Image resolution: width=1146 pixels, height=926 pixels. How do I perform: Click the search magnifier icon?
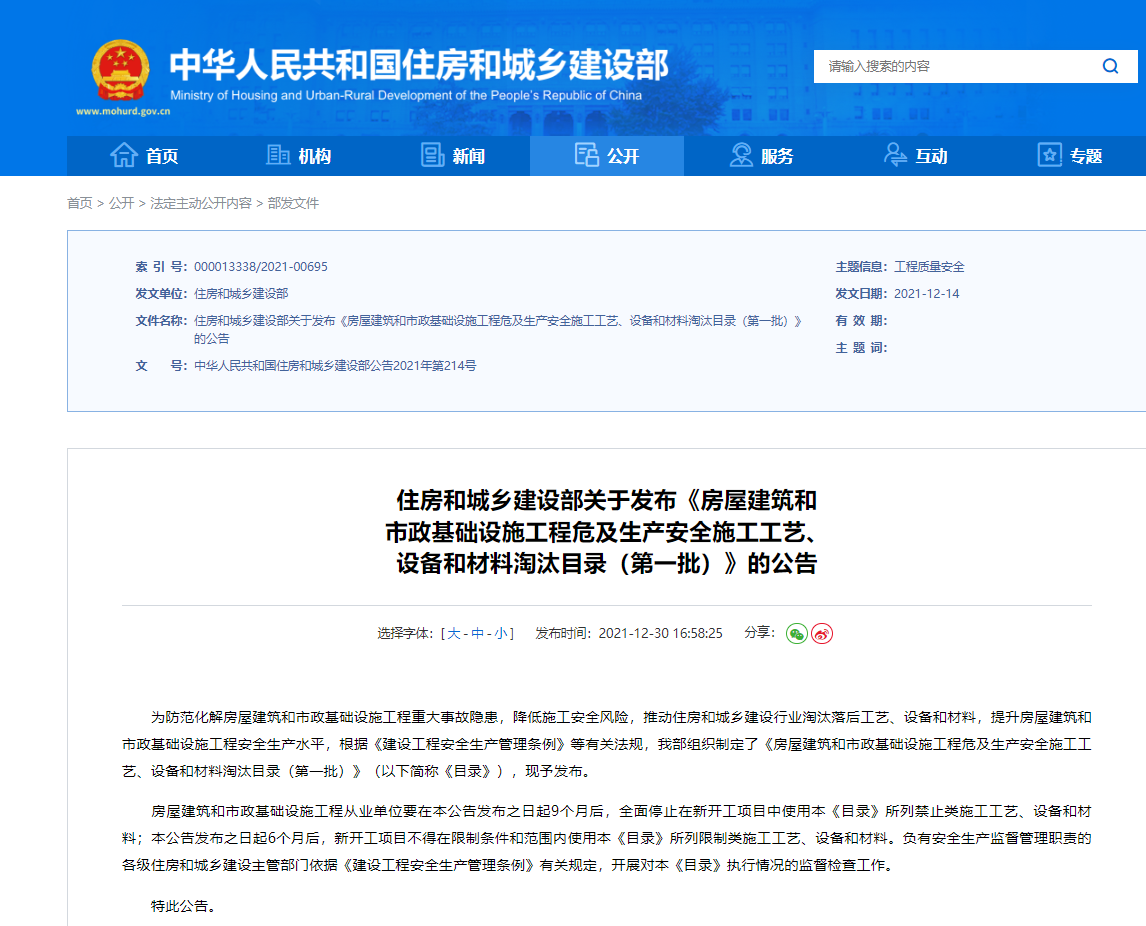1110,66
